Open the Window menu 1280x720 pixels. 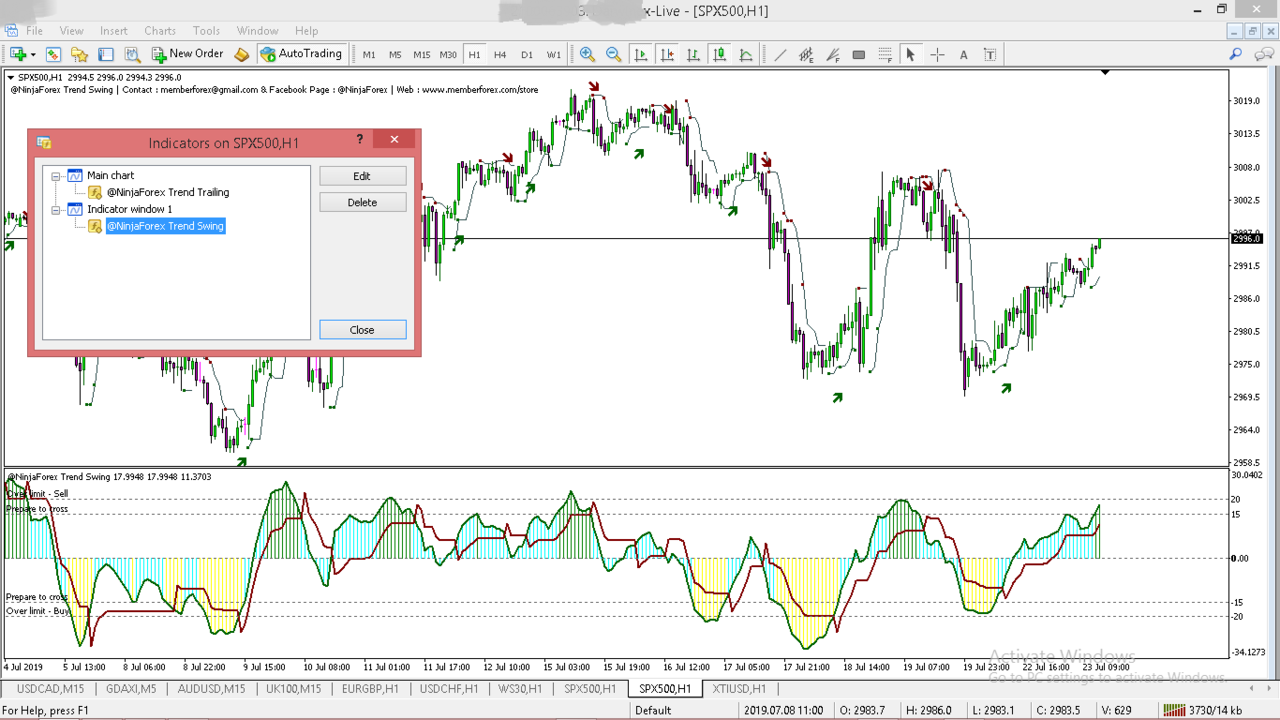[257, 31]
